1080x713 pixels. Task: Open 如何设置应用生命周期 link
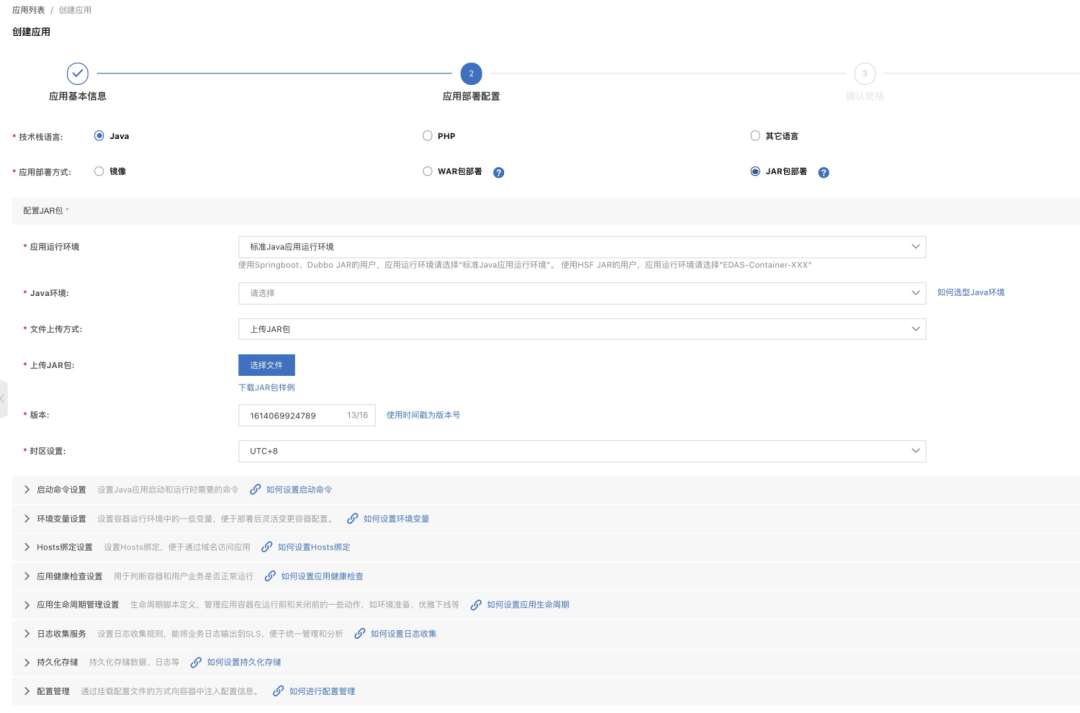click(x=528, y=605)
